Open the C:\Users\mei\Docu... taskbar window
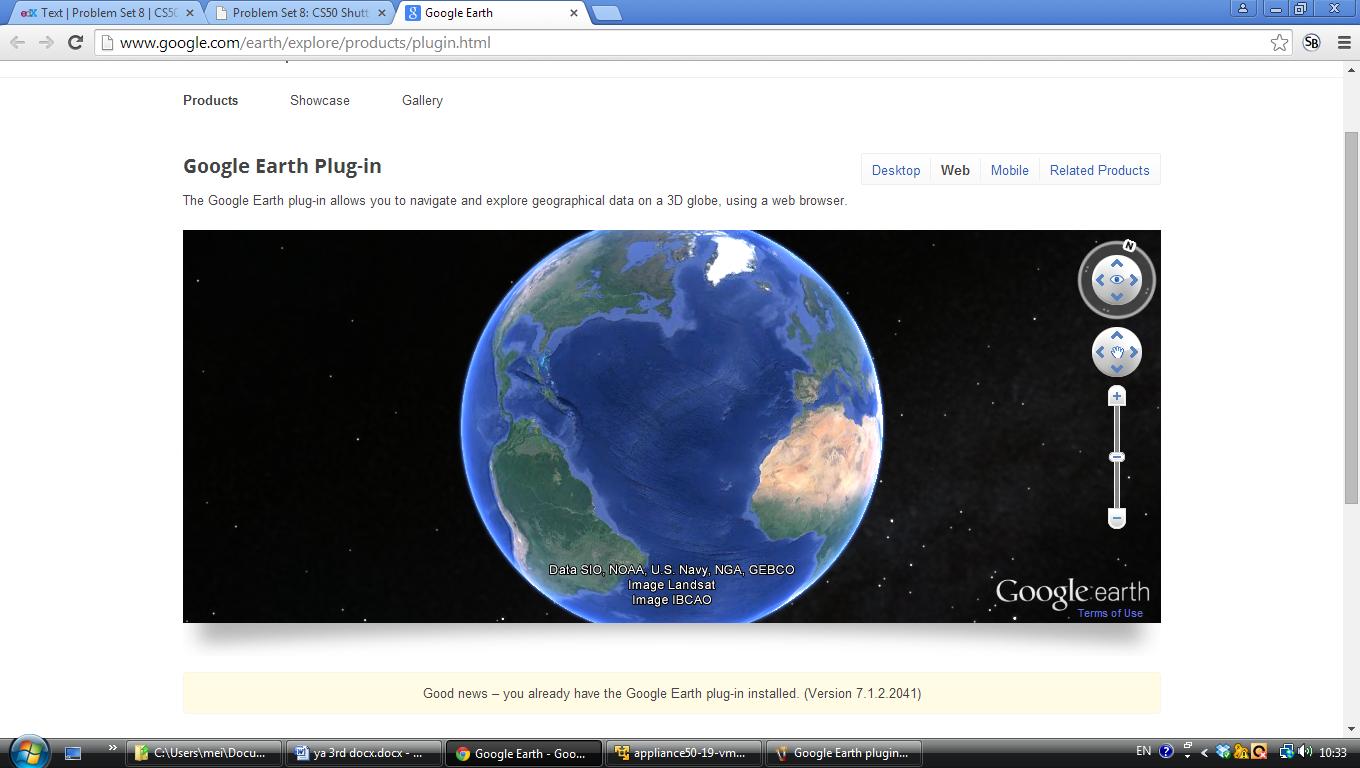The height and width of the screenshot is (768, 1360). [x=203, y=753]
